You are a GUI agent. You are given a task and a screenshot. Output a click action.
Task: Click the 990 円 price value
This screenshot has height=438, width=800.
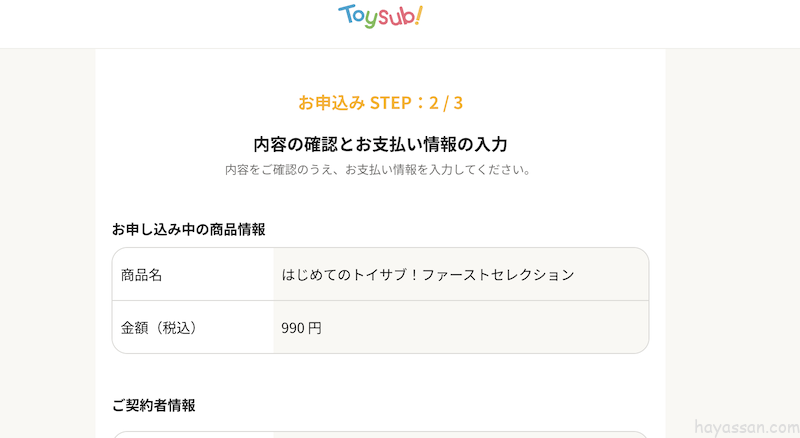[x=301, y=327]
